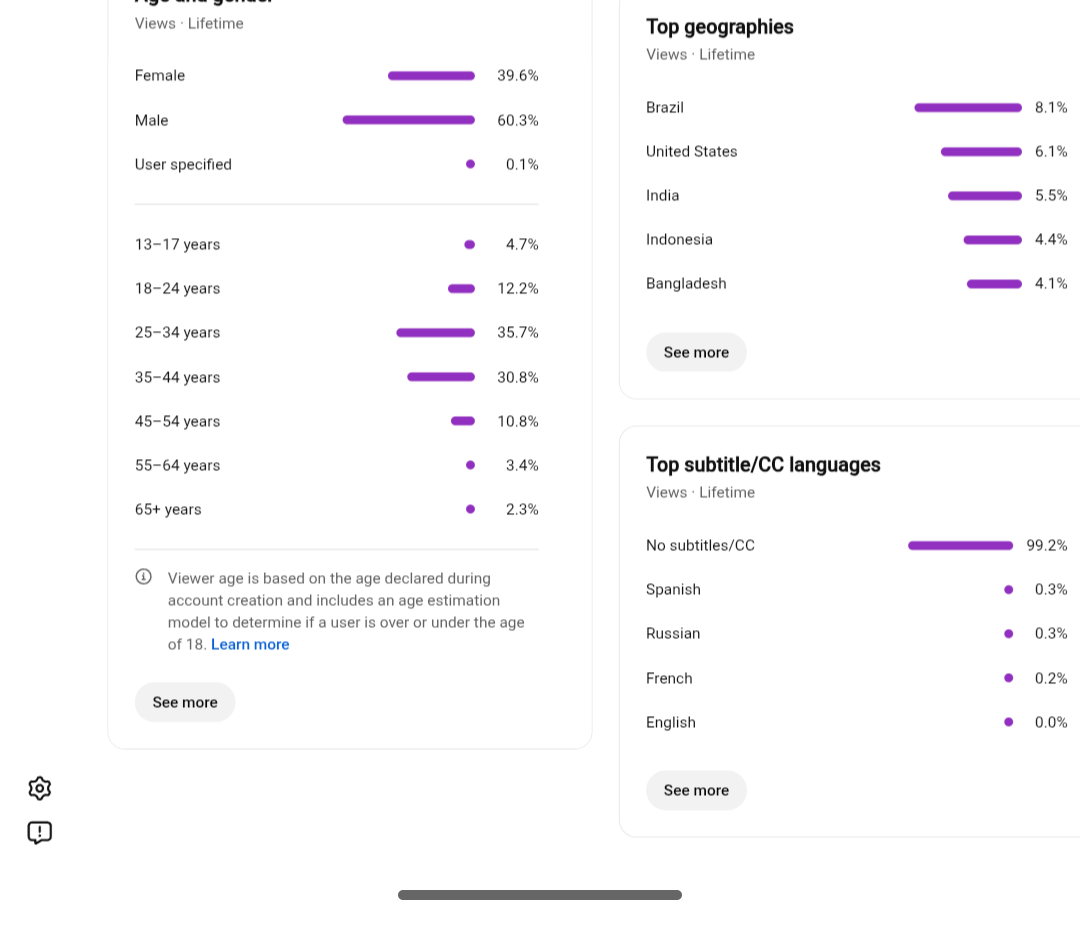This screenshot has width=1080, height=926.
Task: Select the Top geographies heading
Action: (719, 27)
